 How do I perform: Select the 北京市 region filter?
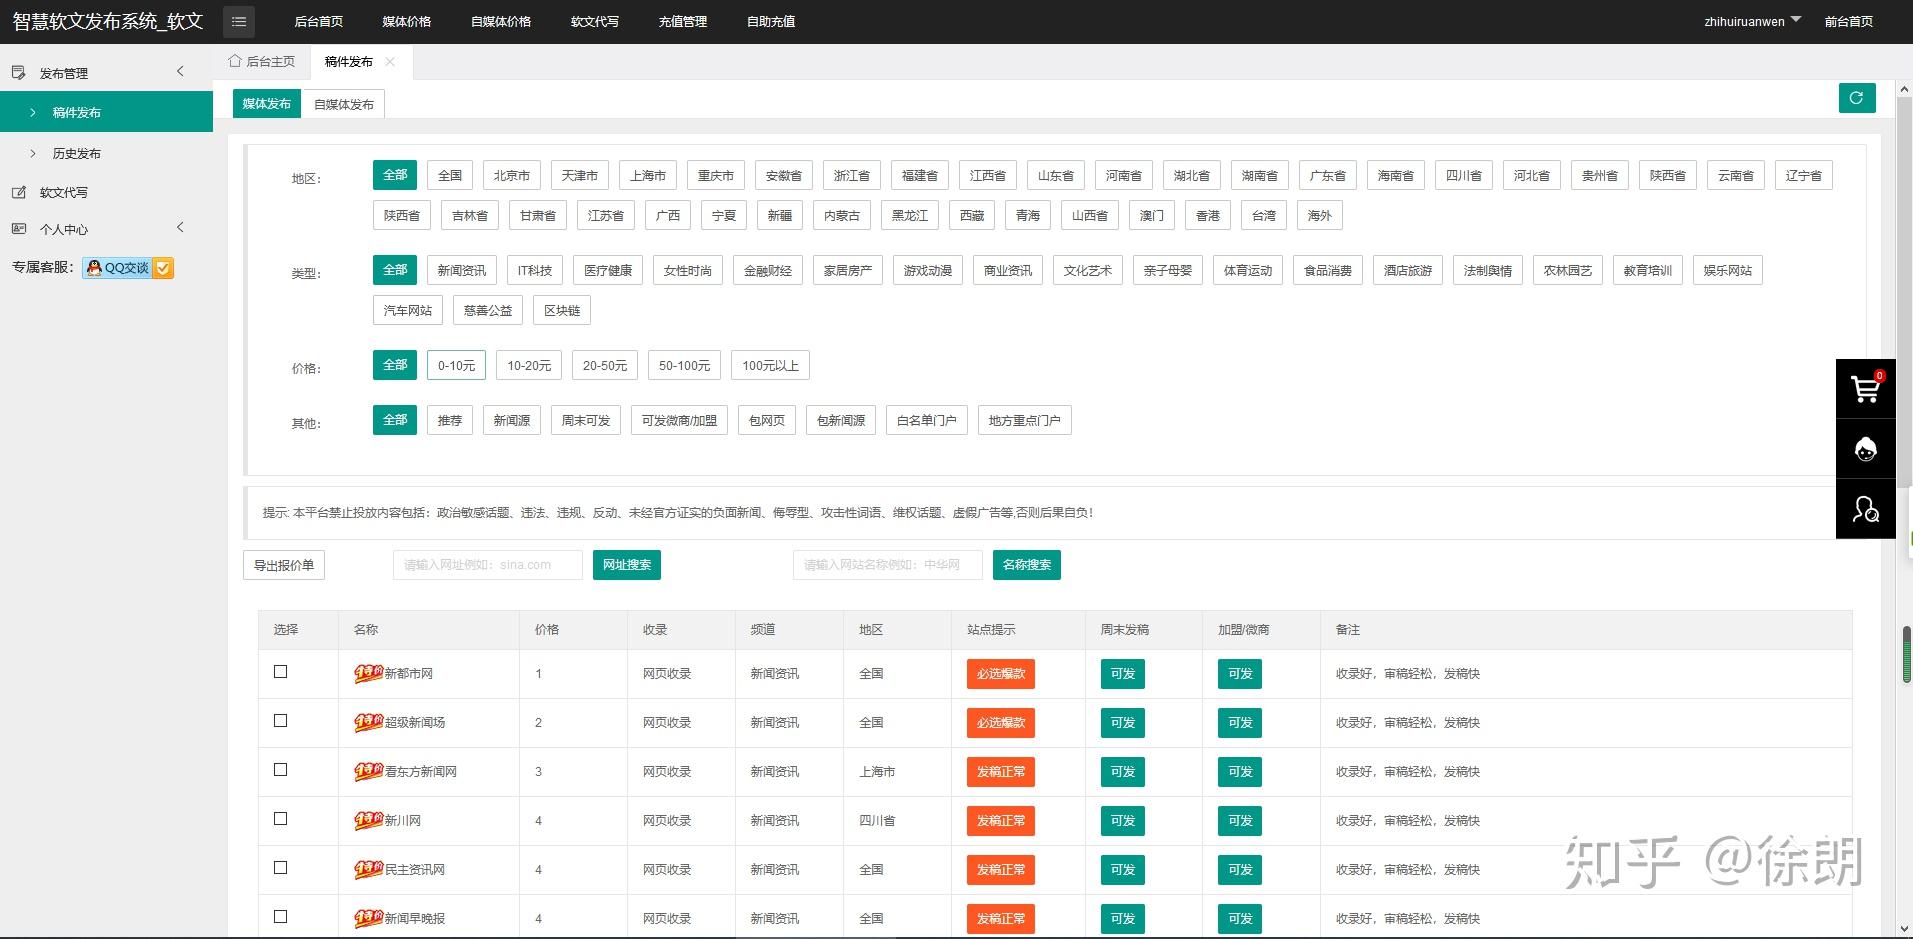511,175
